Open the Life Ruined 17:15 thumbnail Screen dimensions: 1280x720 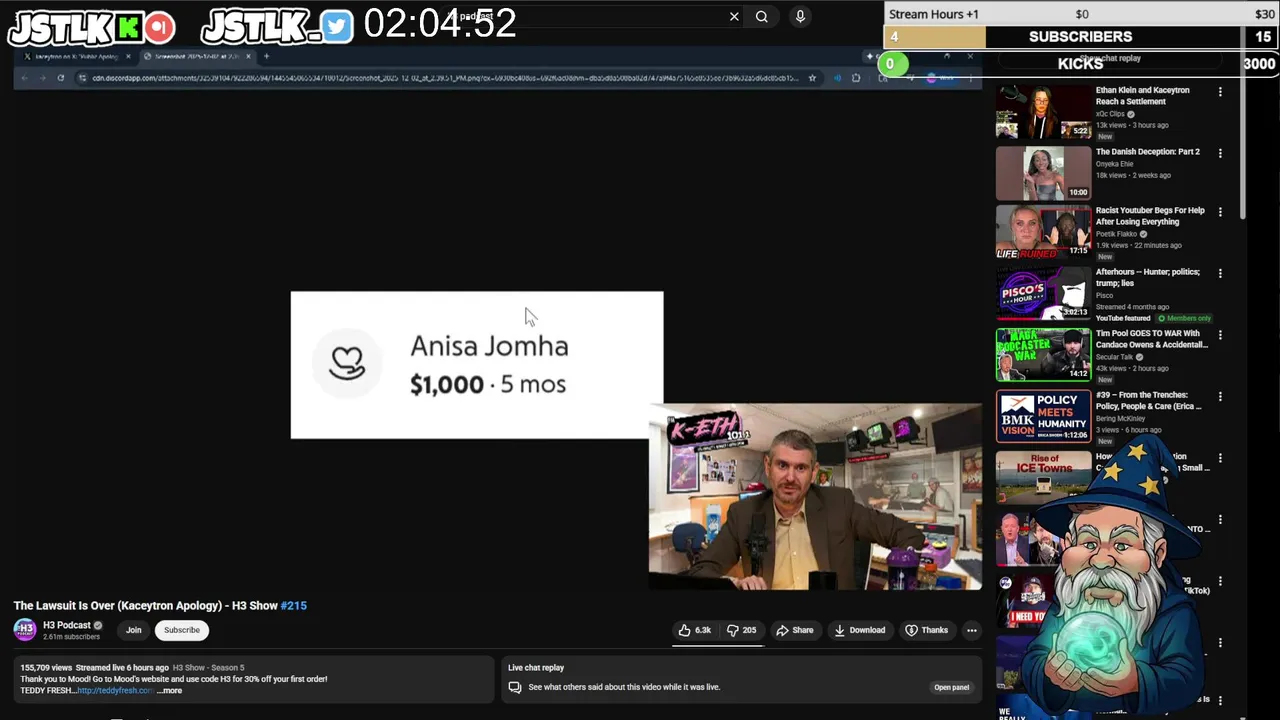pyautogui.click(x=1043, y=232)
